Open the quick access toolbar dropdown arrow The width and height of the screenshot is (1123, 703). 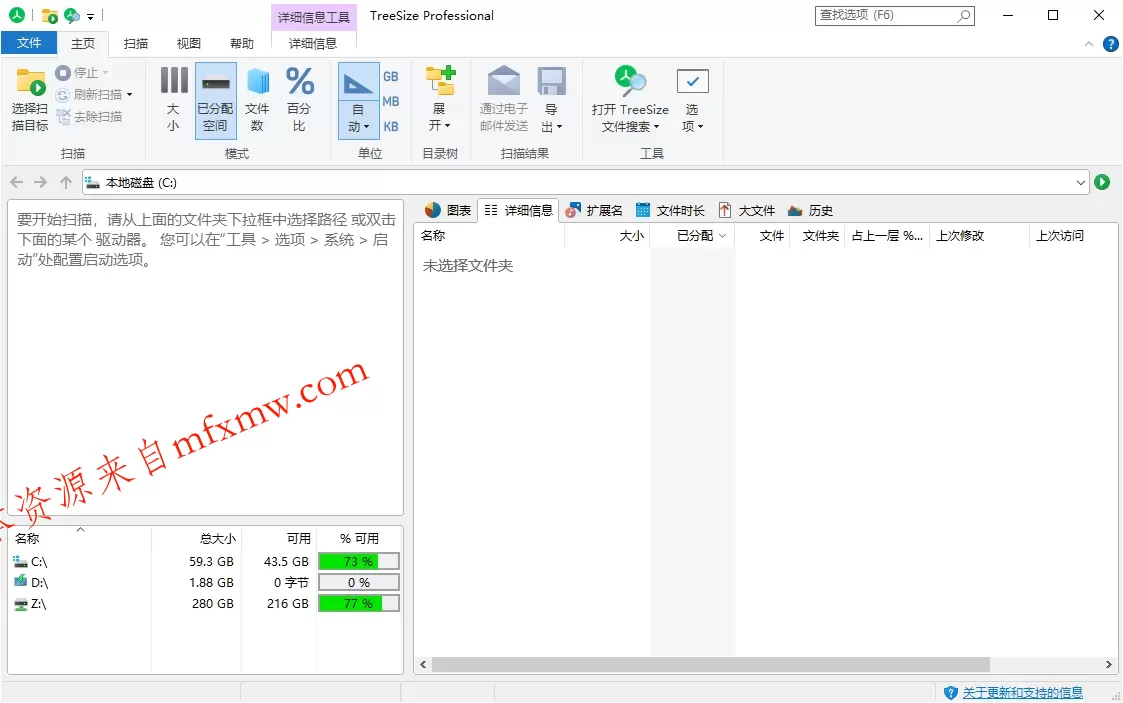coord(90,16)
